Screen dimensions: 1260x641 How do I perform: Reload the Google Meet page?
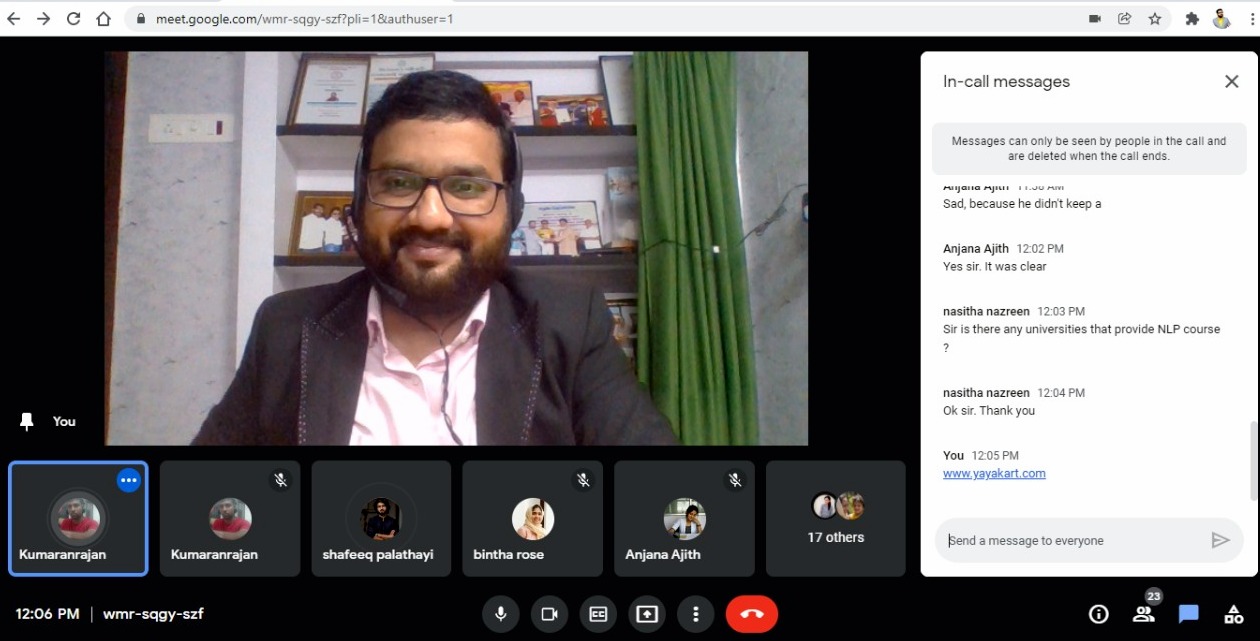click(73, 18)
